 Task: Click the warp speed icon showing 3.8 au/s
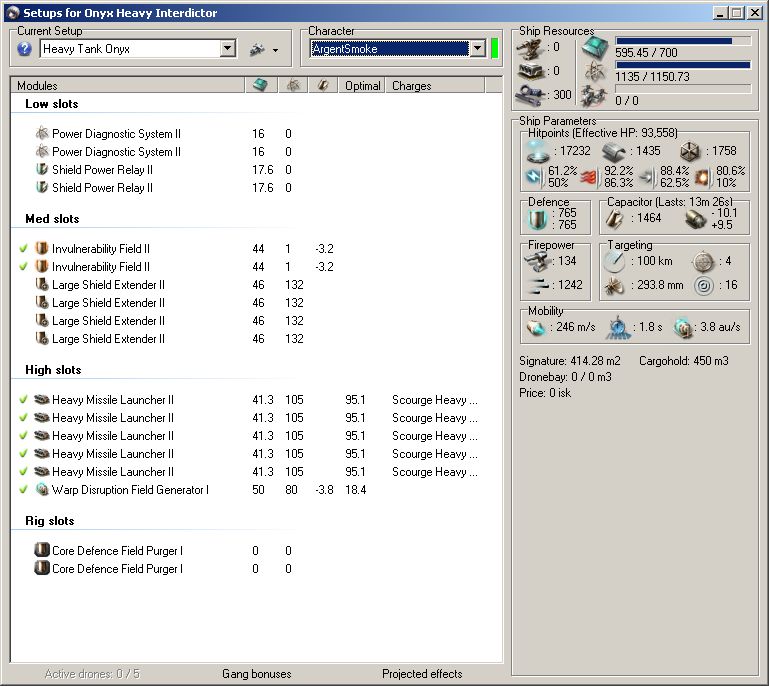click(x=683, y=328)
